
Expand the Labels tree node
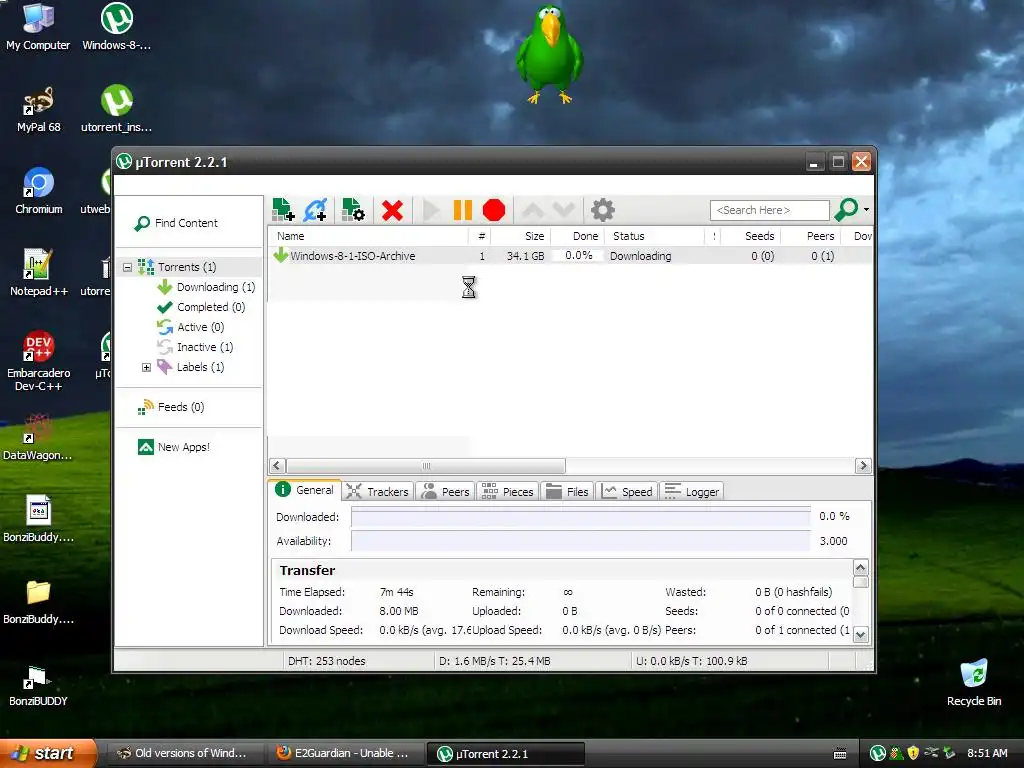[x=146, y=368]
